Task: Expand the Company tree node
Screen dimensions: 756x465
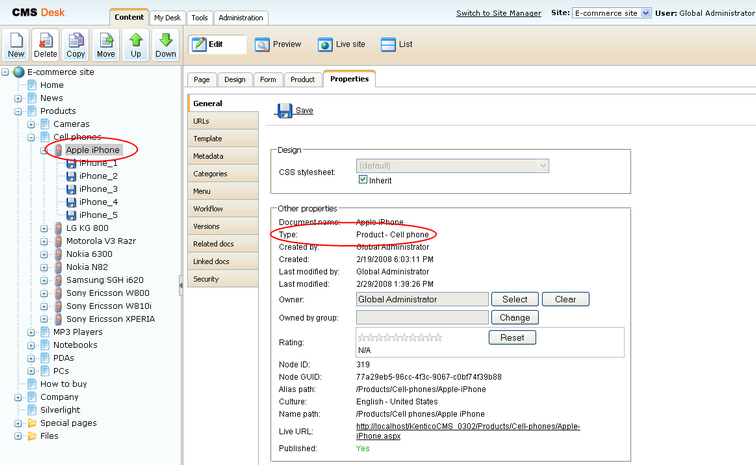Action: [x=18, y=397]
